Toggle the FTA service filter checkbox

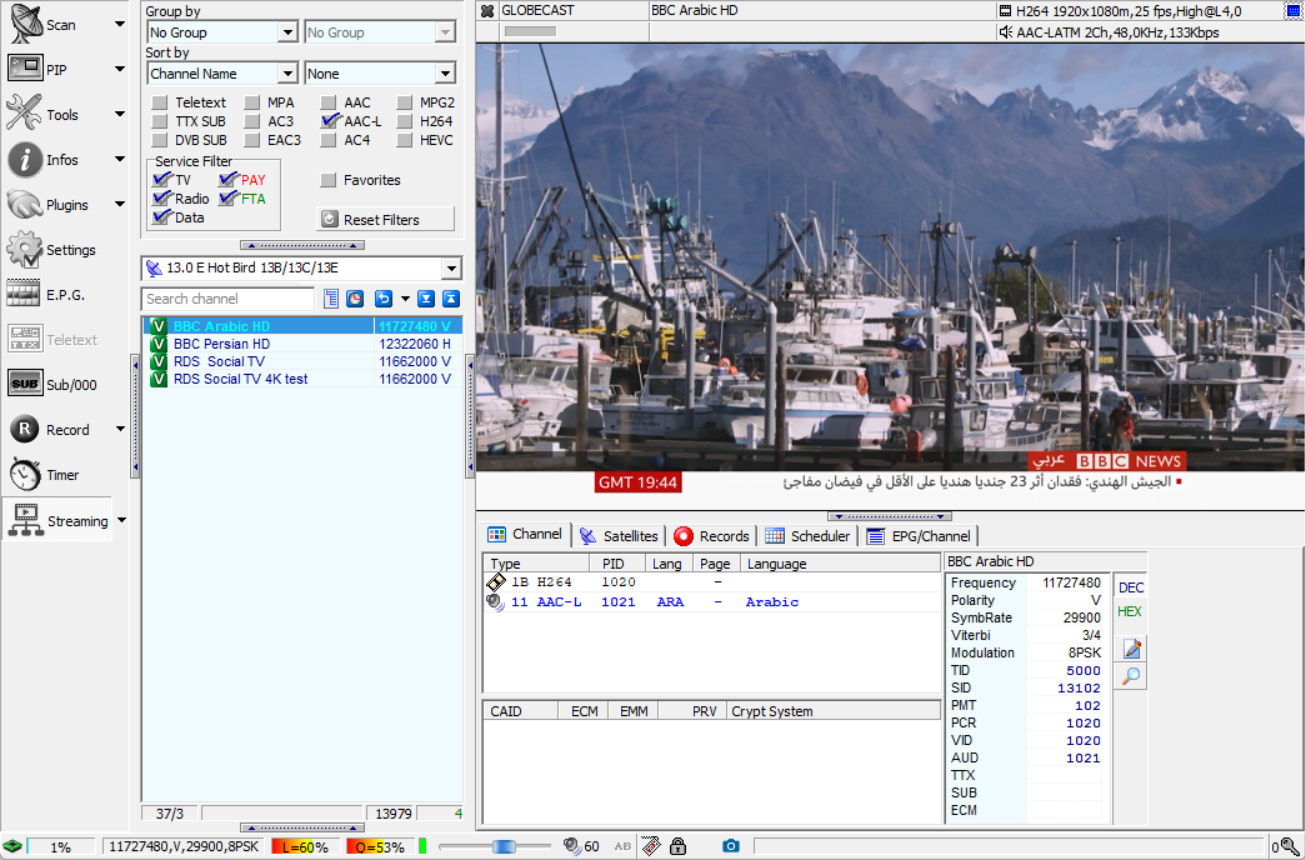tap(227, 199)
